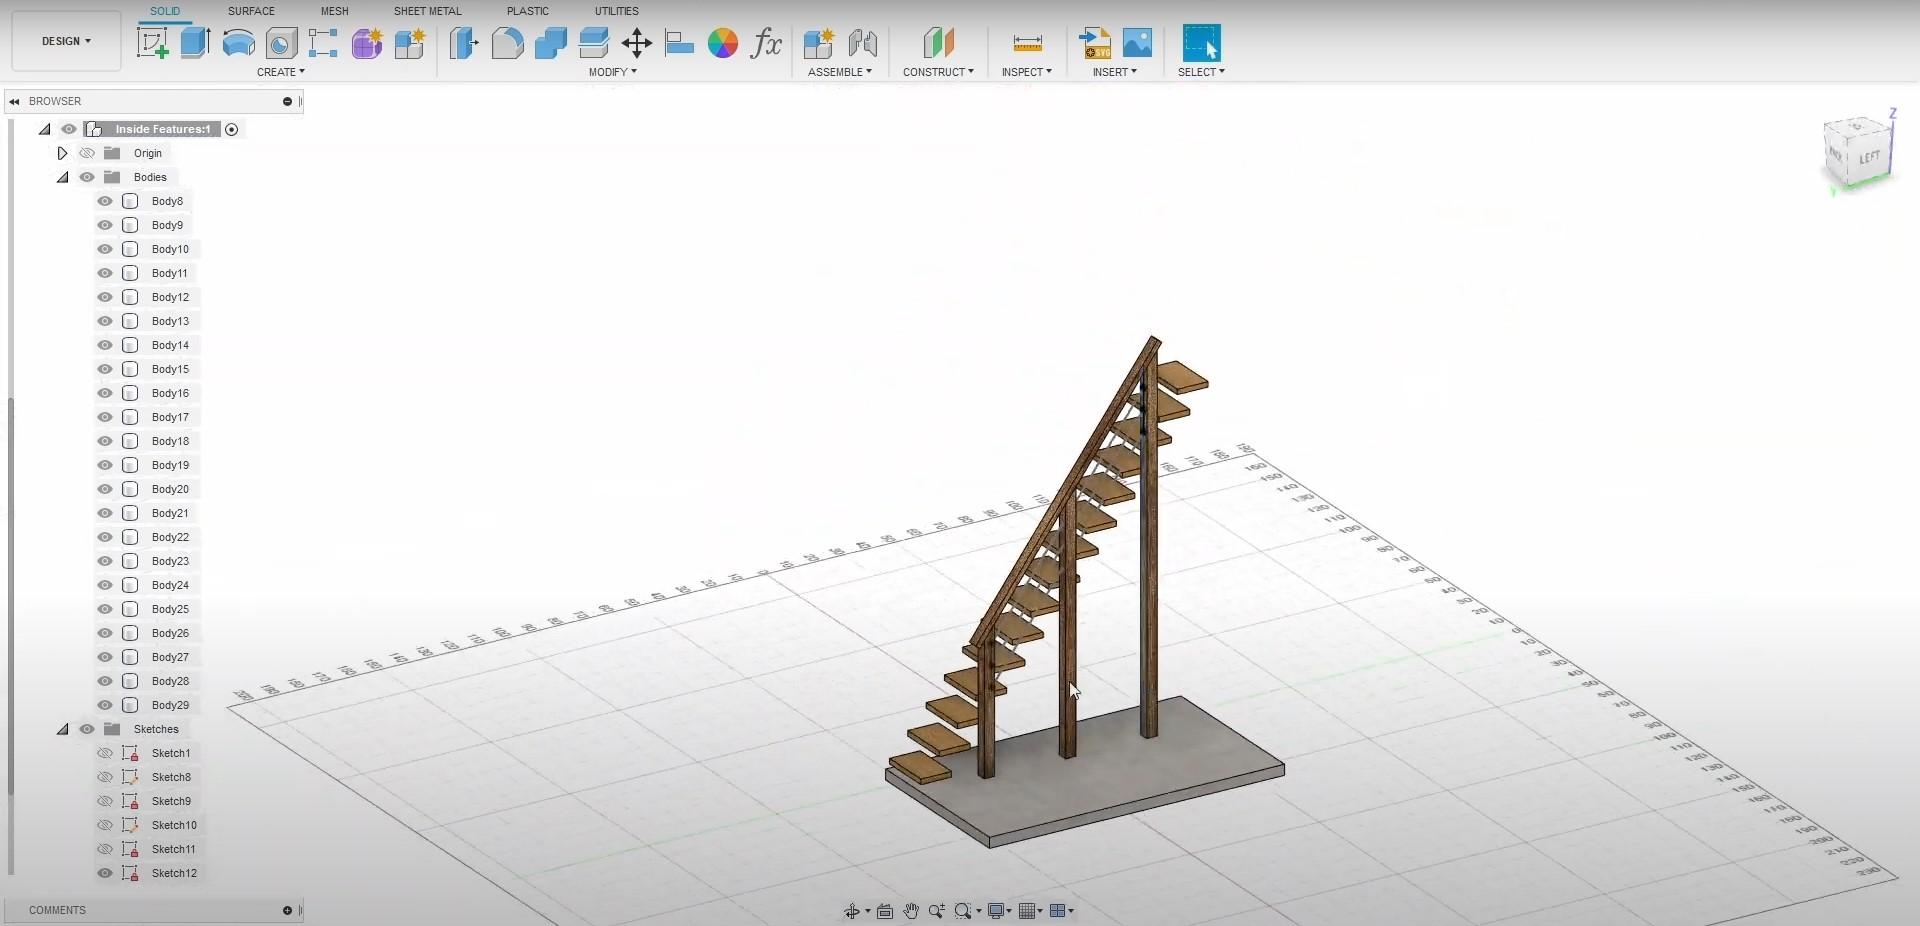Hide Body29 using its eye icon

105,705
